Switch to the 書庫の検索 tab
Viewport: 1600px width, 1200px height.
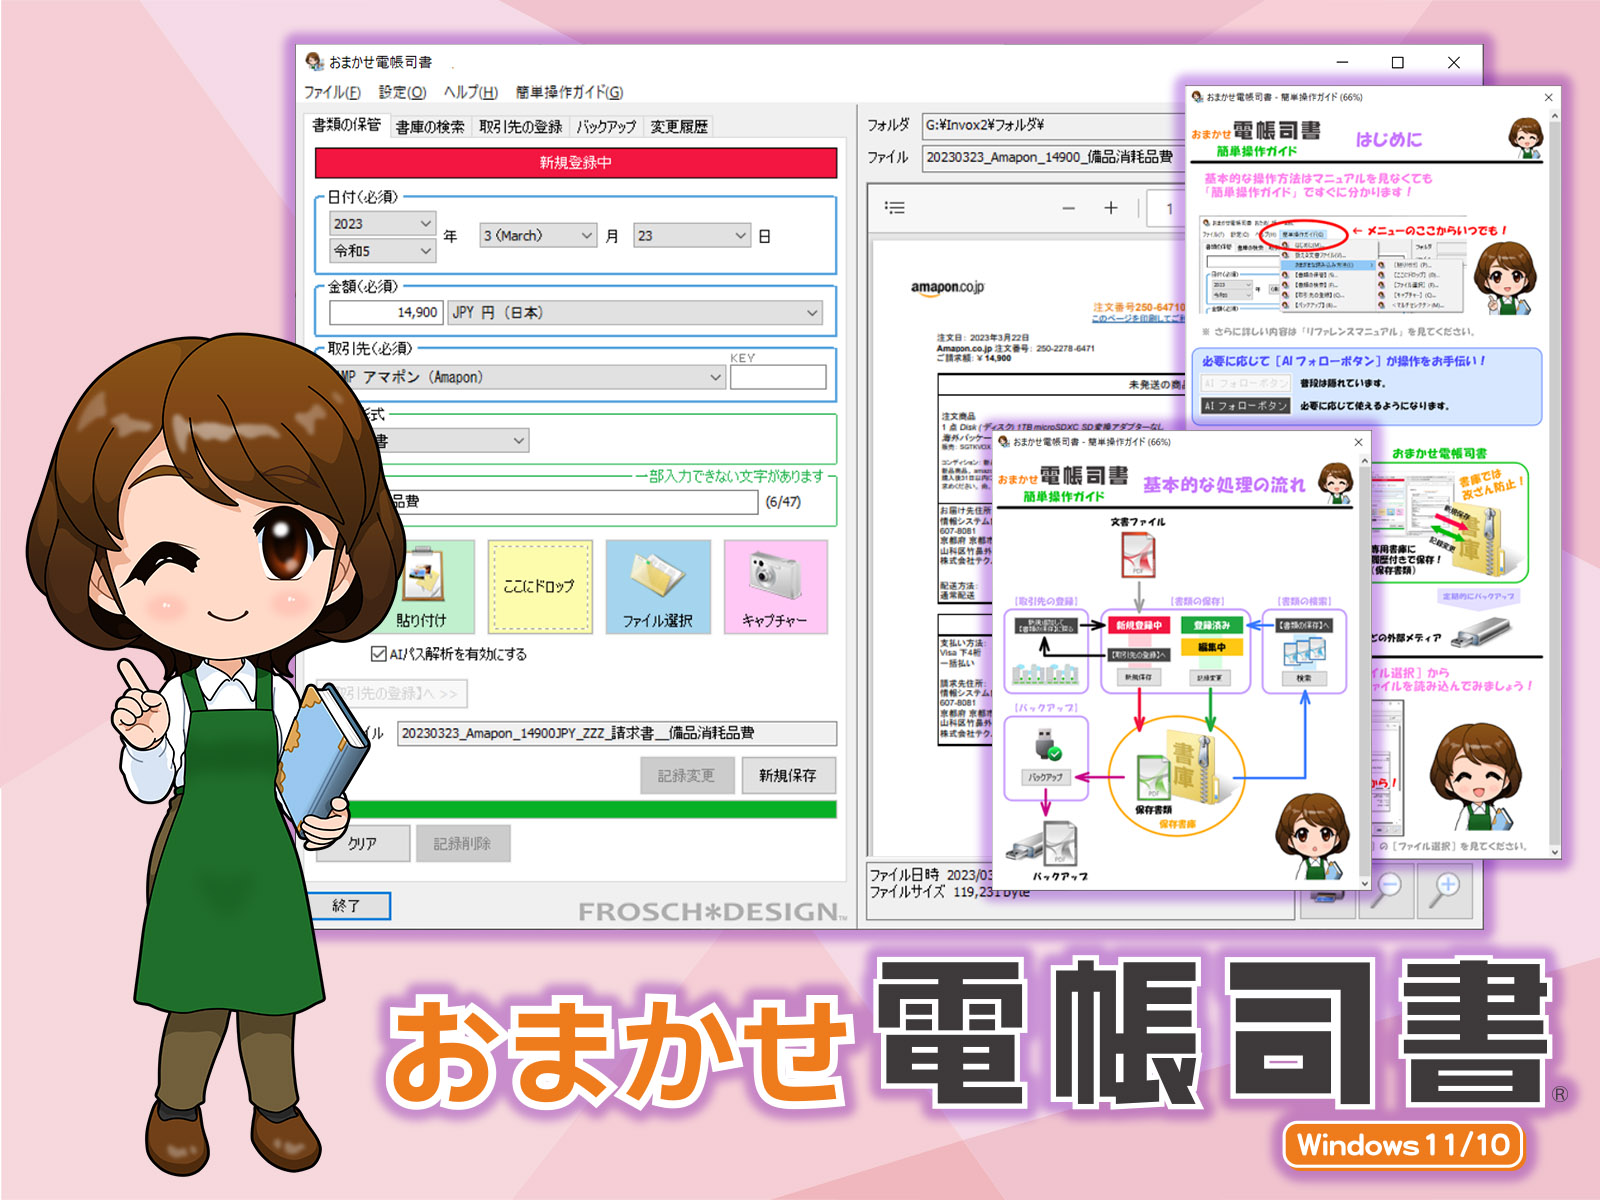tap(430, 127)
